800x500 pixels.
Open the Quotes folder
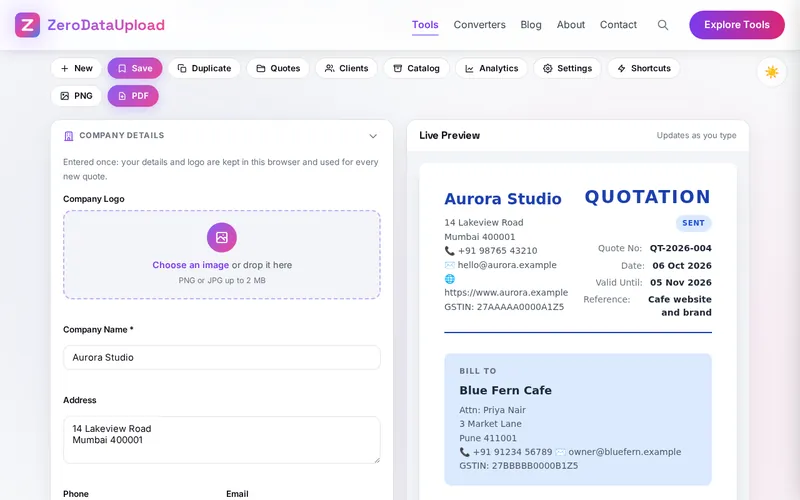tap(278, 68)
